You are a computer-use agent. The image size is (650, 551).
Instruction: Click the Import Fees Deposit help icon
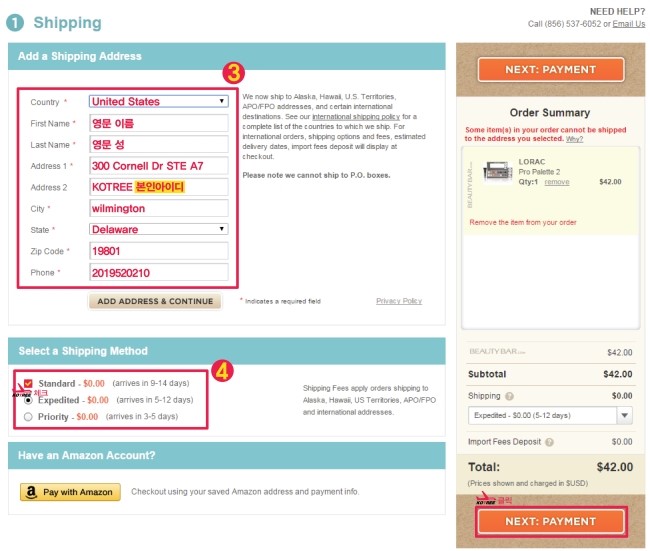[549, 442]
